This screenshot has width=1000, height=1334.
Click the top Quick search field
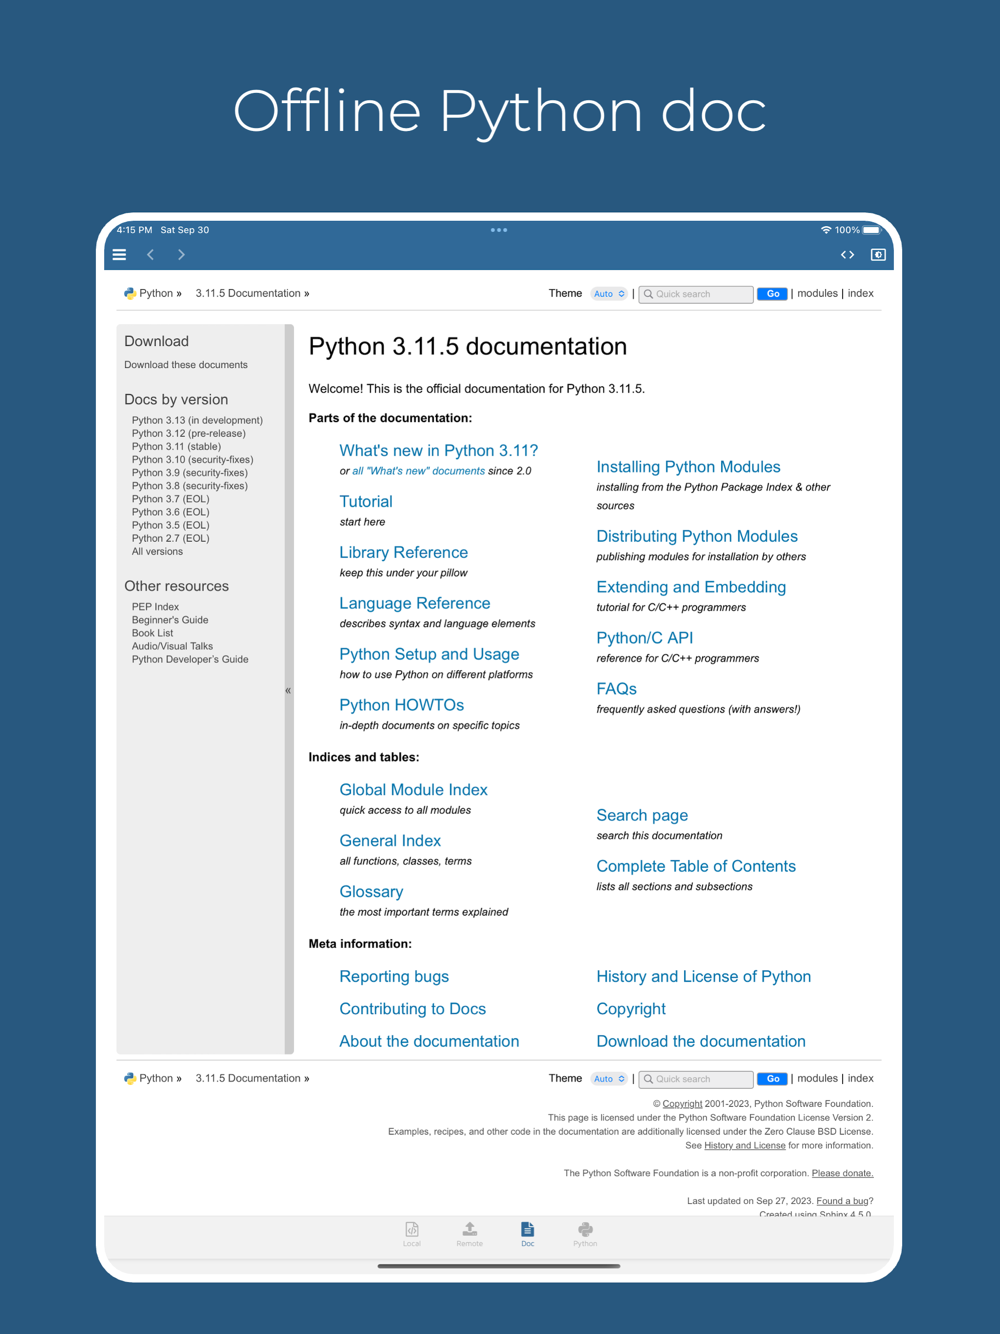[696, 294]
